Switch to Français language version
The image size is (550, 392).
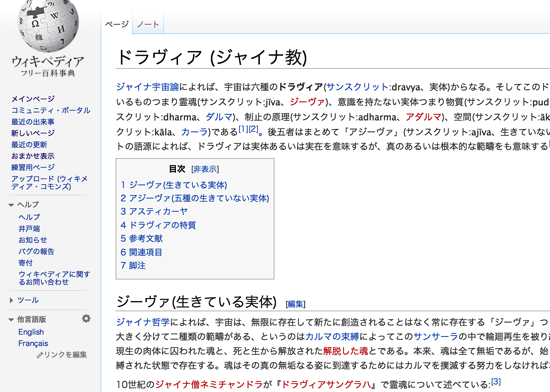[33, 343]
